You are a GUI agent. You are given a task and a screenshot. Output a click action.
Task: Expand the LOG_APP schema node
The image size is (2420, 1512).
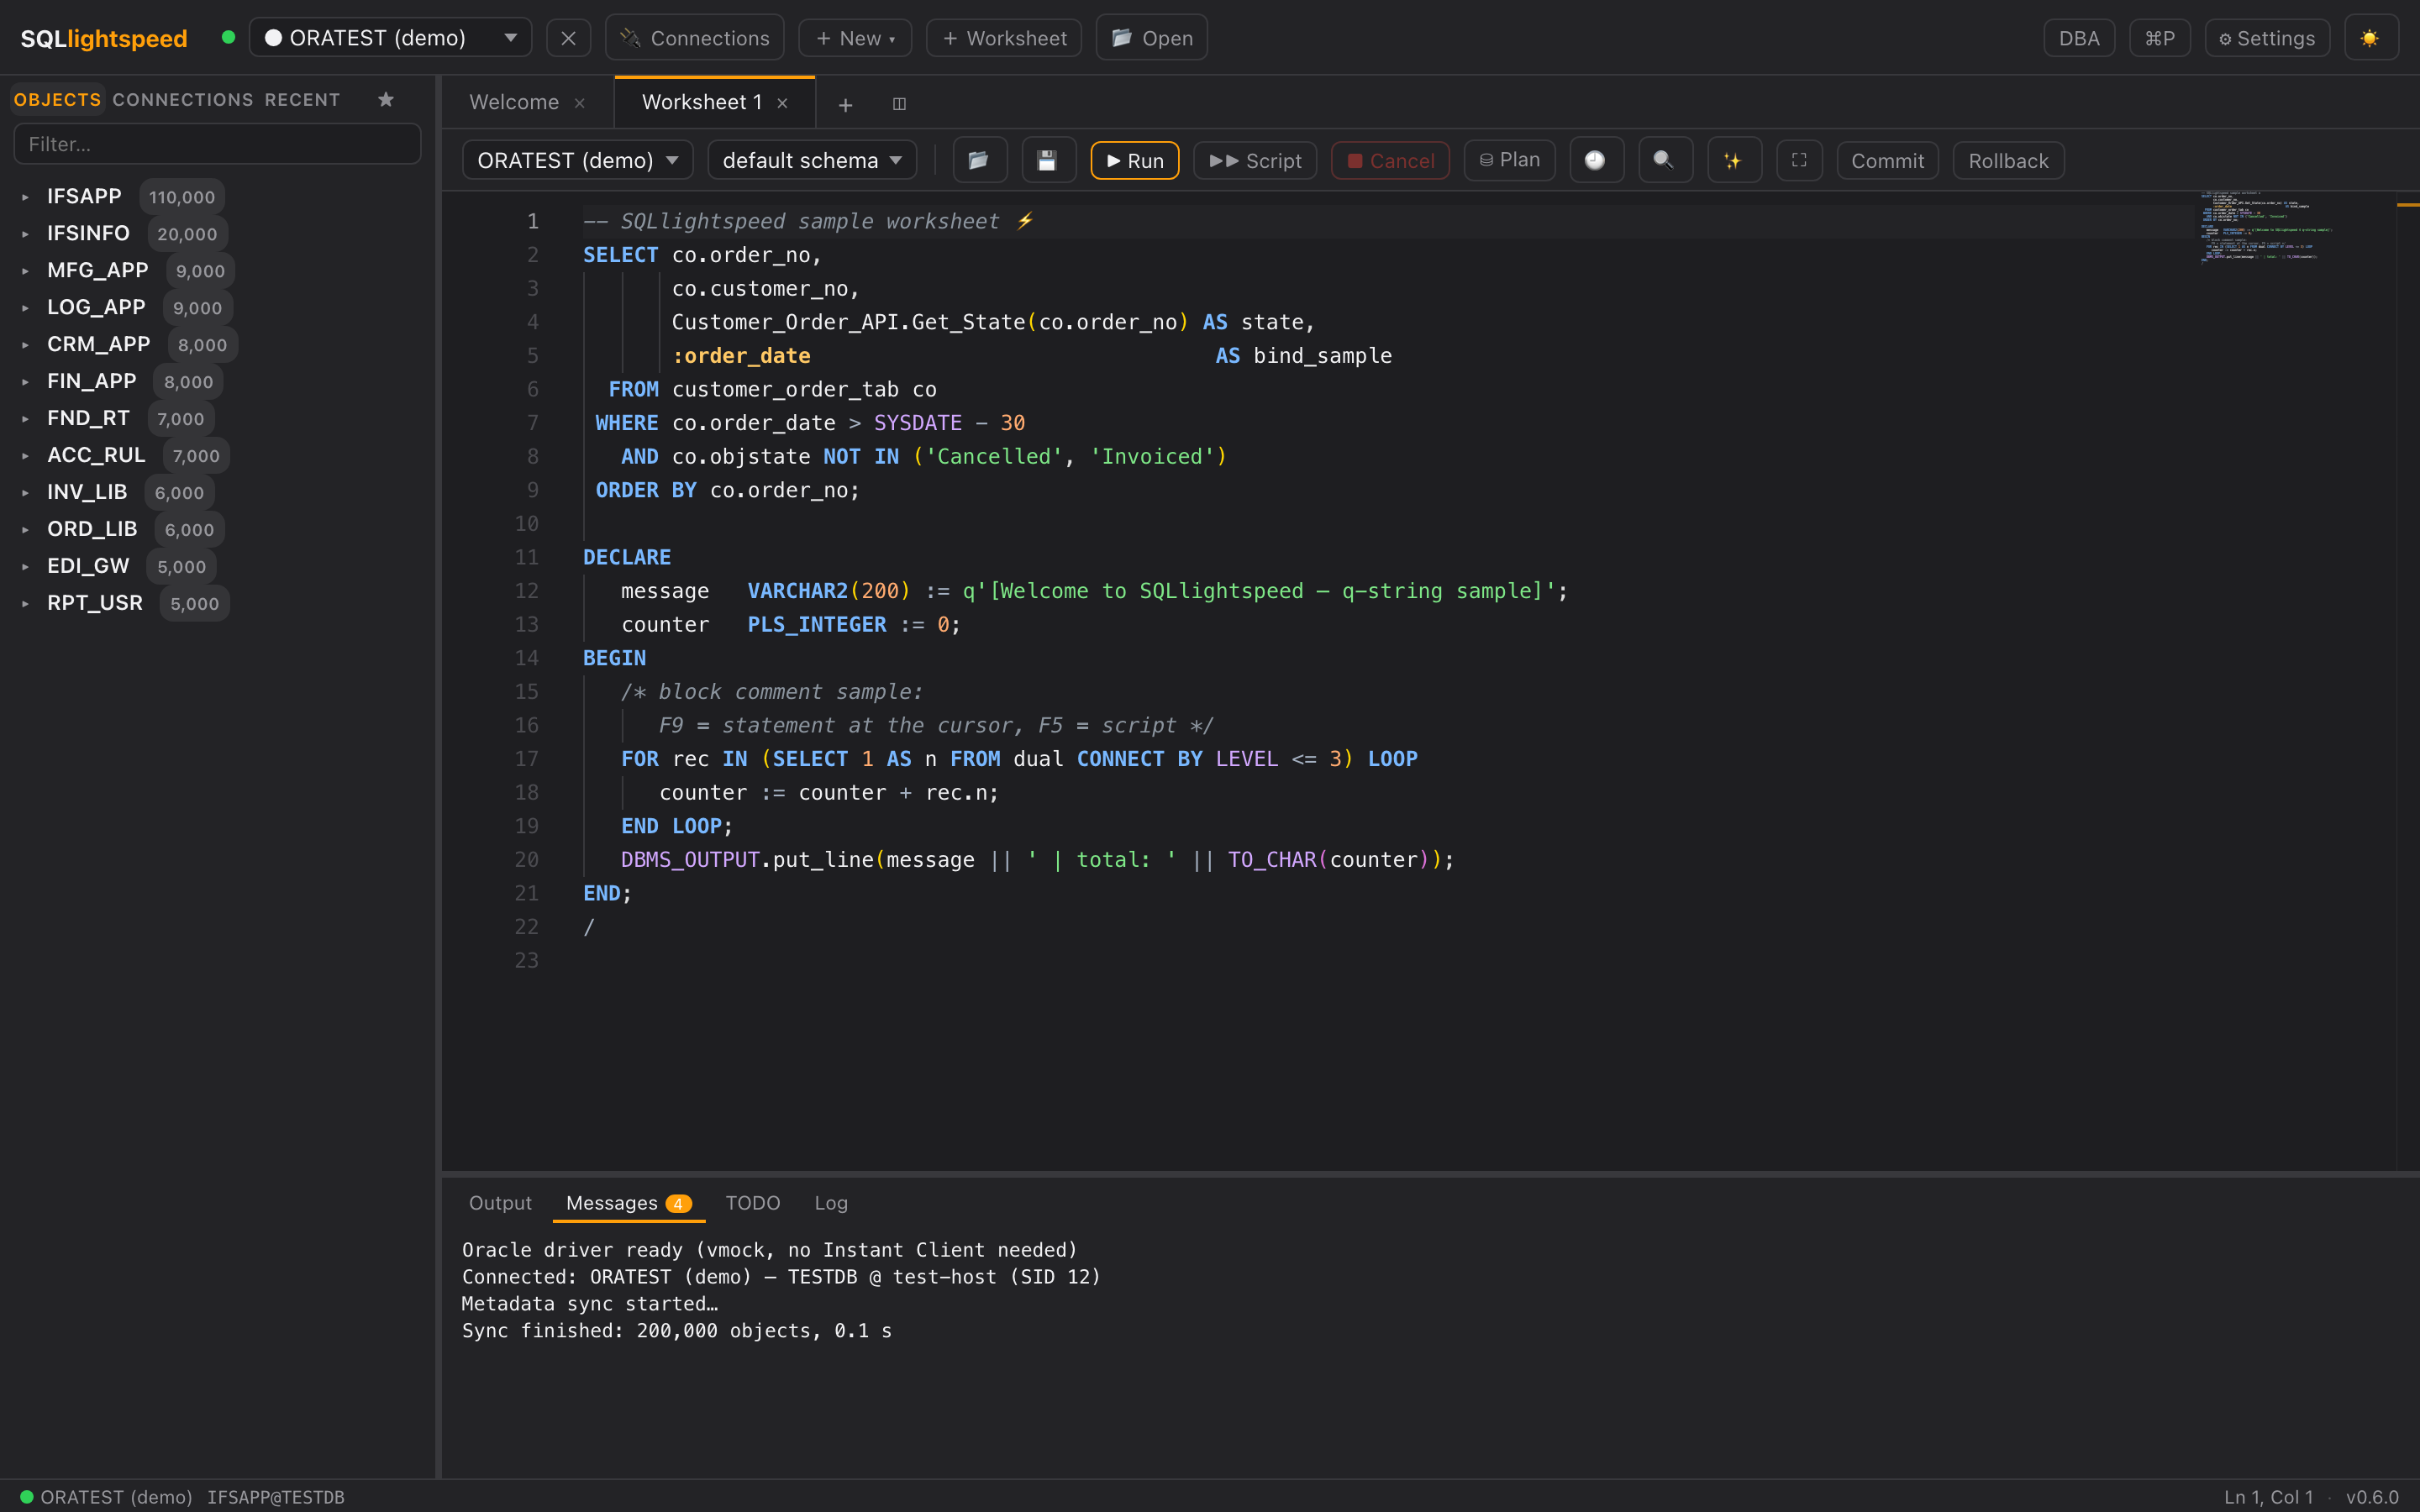click(x=25, y=308)
